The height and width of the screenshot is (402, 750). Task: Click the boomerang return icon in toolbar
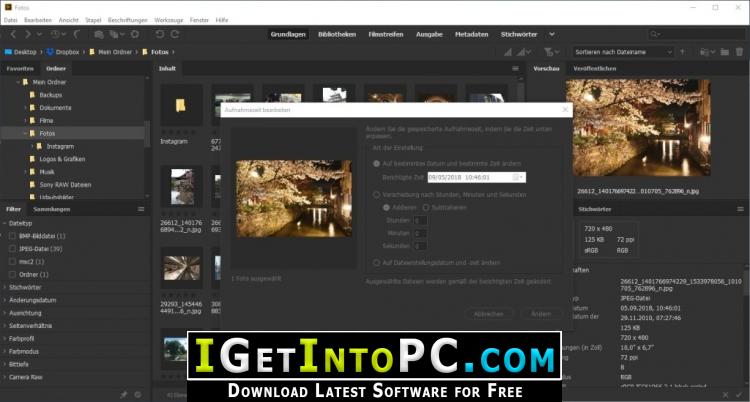[77, 34]
